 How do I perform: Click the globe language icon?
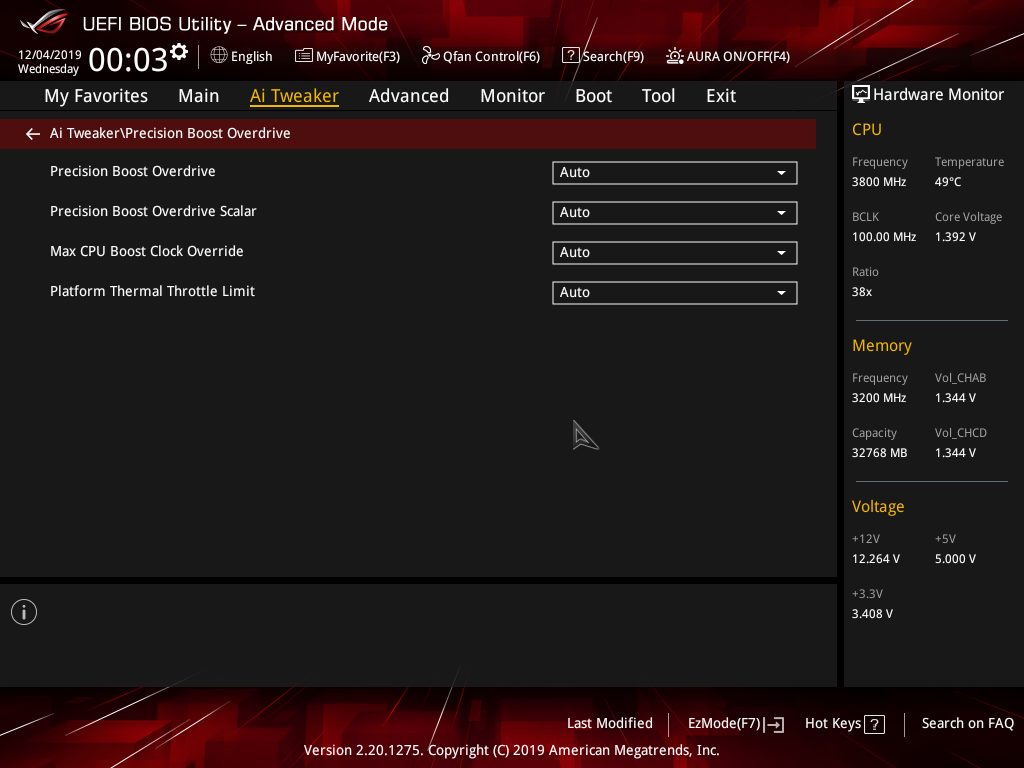pyautogui.click(x=219, y=56)
